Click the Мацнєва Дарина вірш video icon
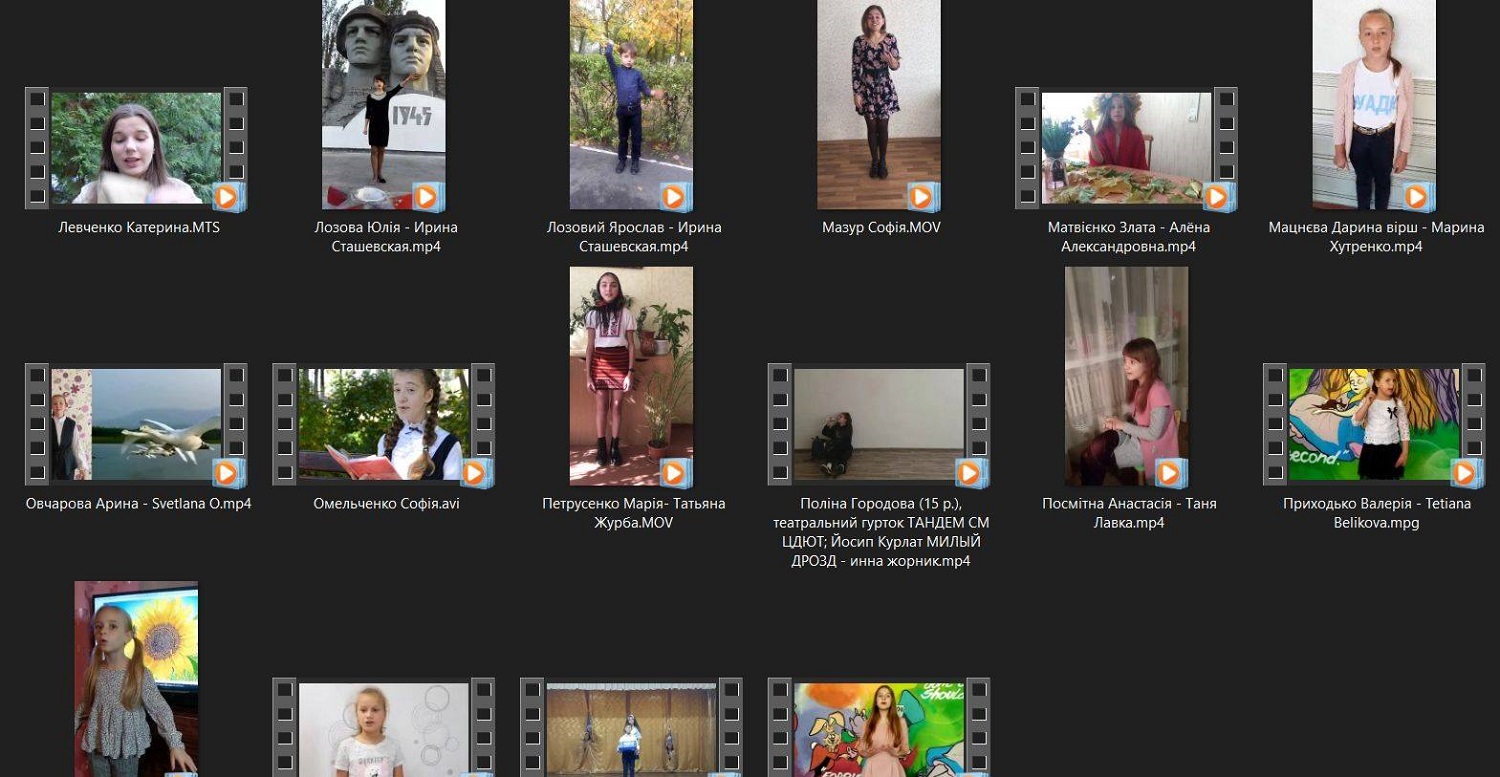1500x777 pixels. coord(1374,105)
